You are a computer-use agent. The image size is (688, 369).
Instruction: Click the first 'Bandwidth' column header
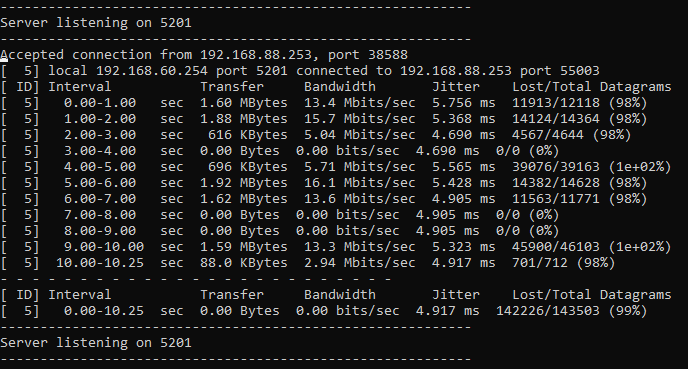[340, 87]
